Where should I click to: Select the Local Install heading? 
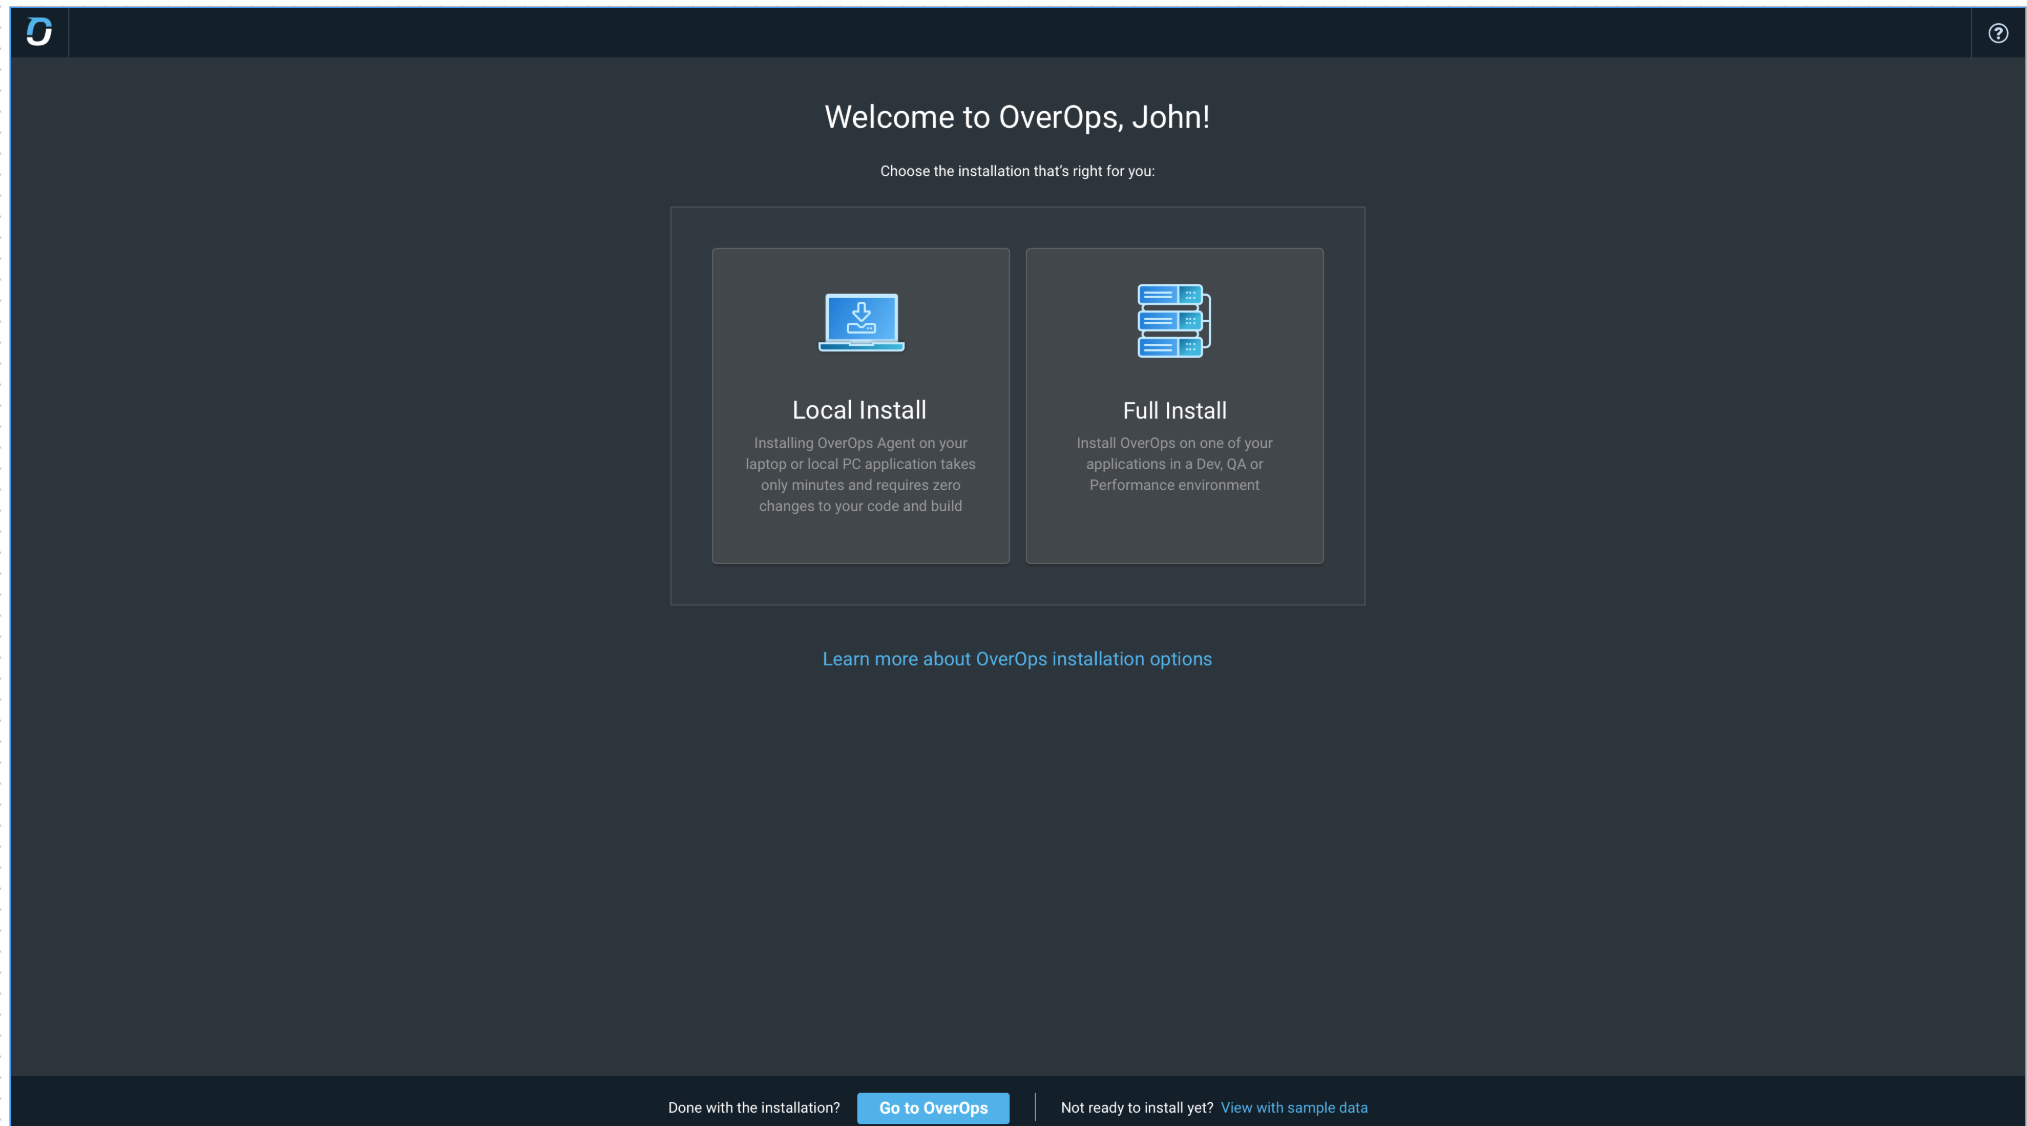[859, 410]
